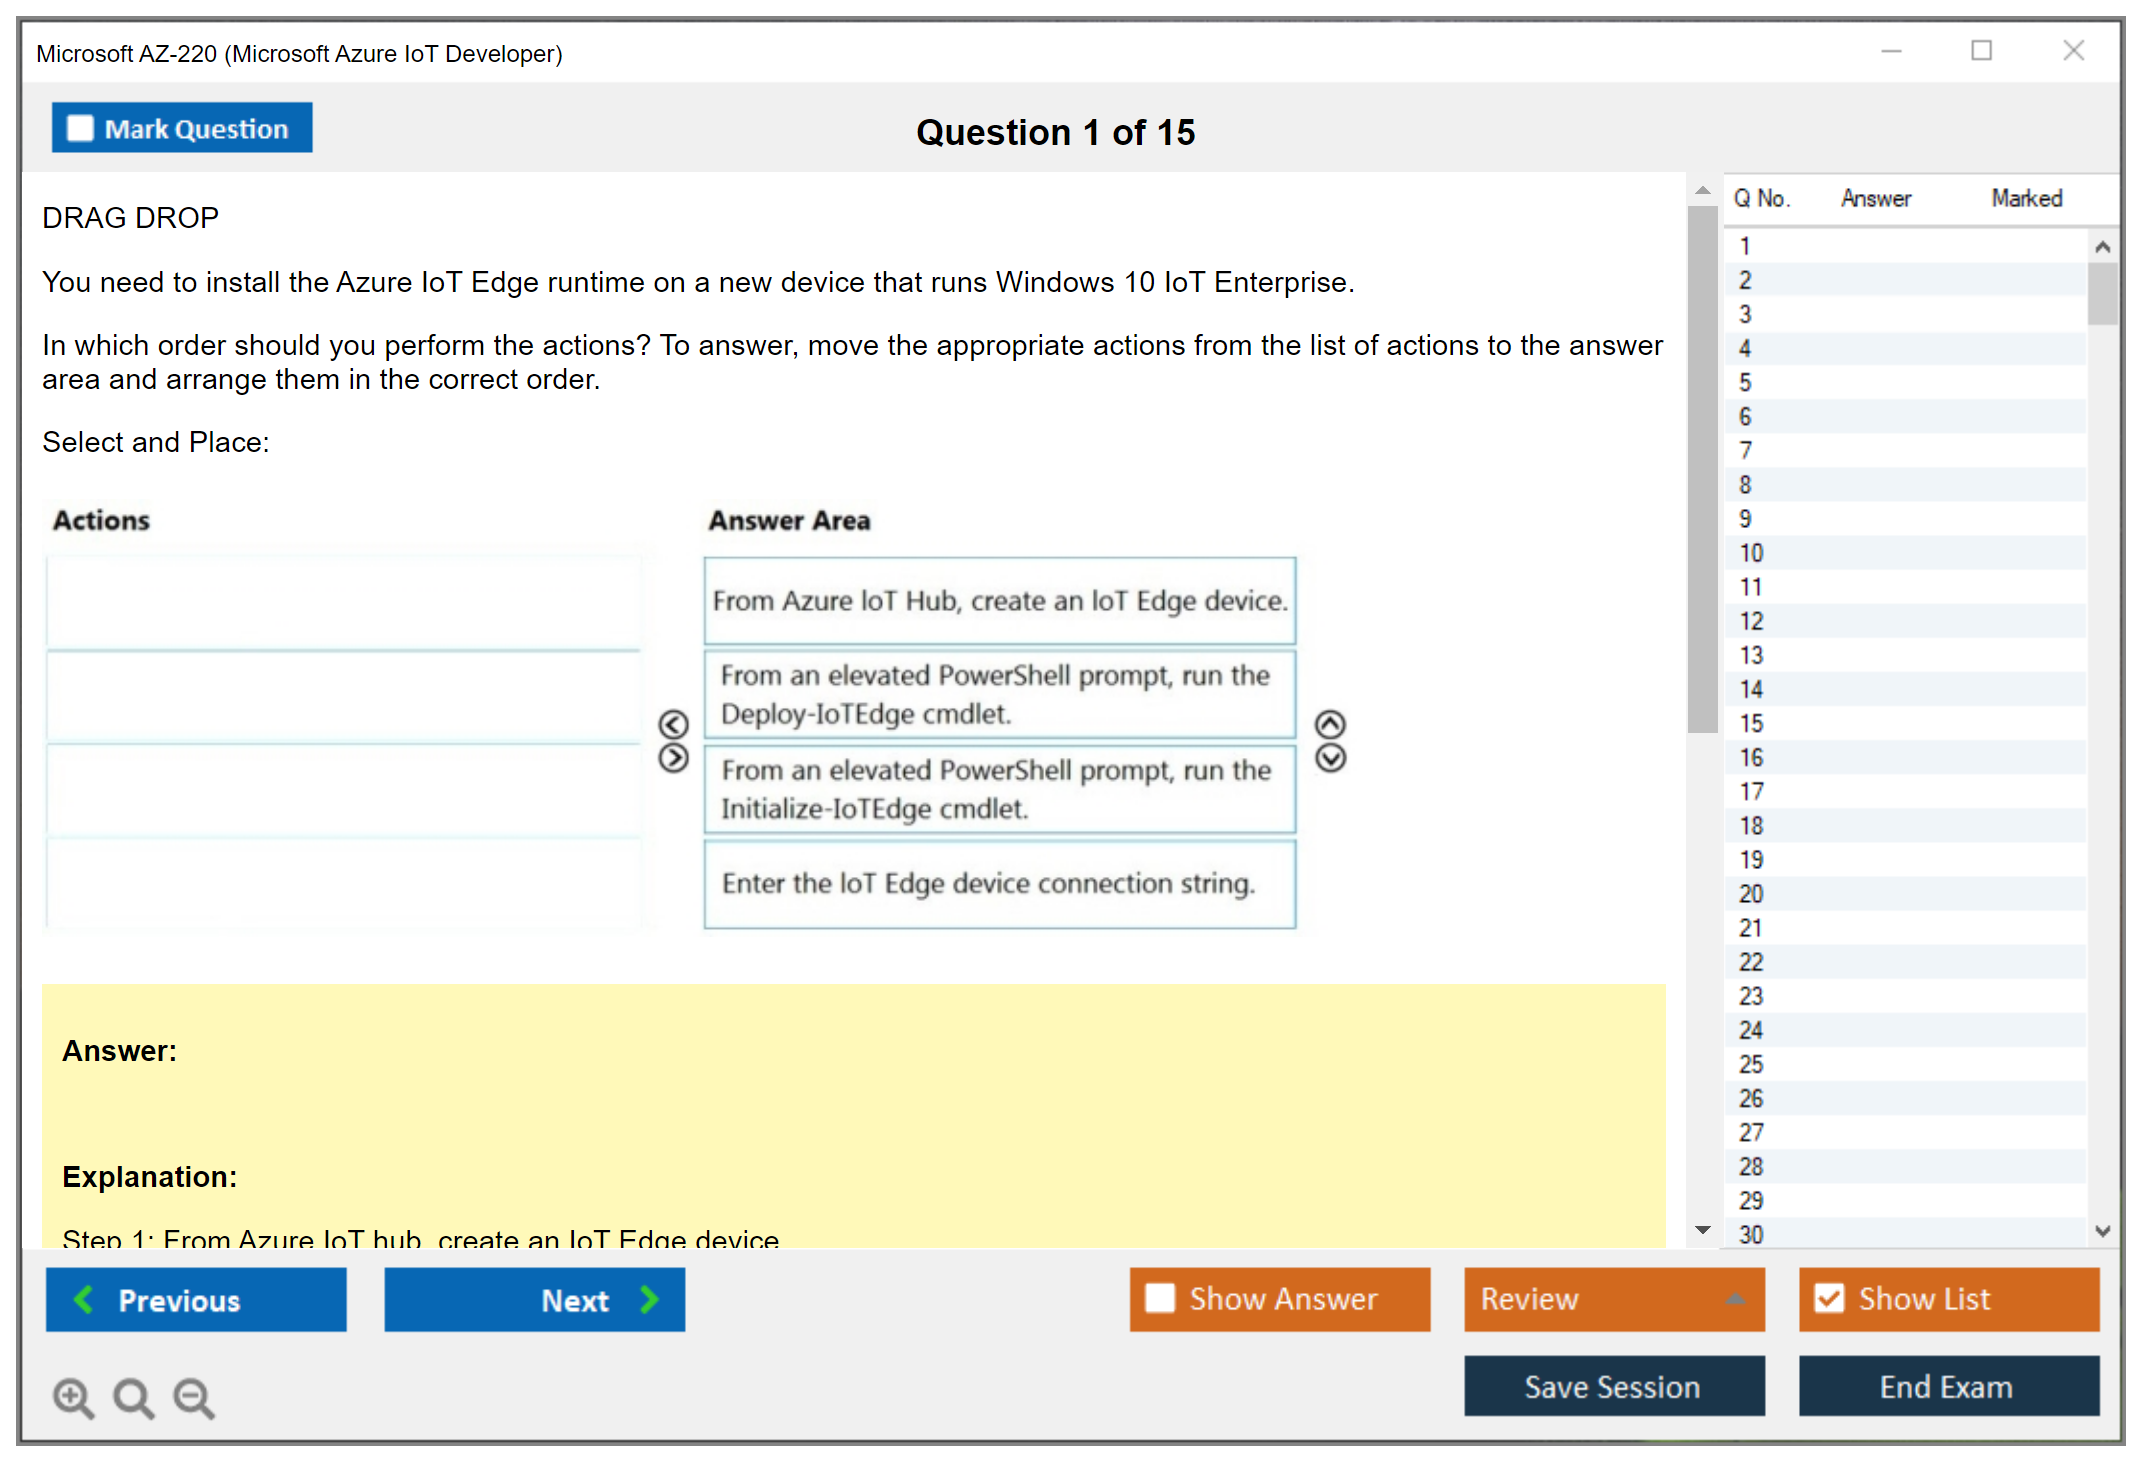The width and height of the screenshot is (2150, 1470).
Task: Click question pane scroll down arrow
Action: 1702,1230
